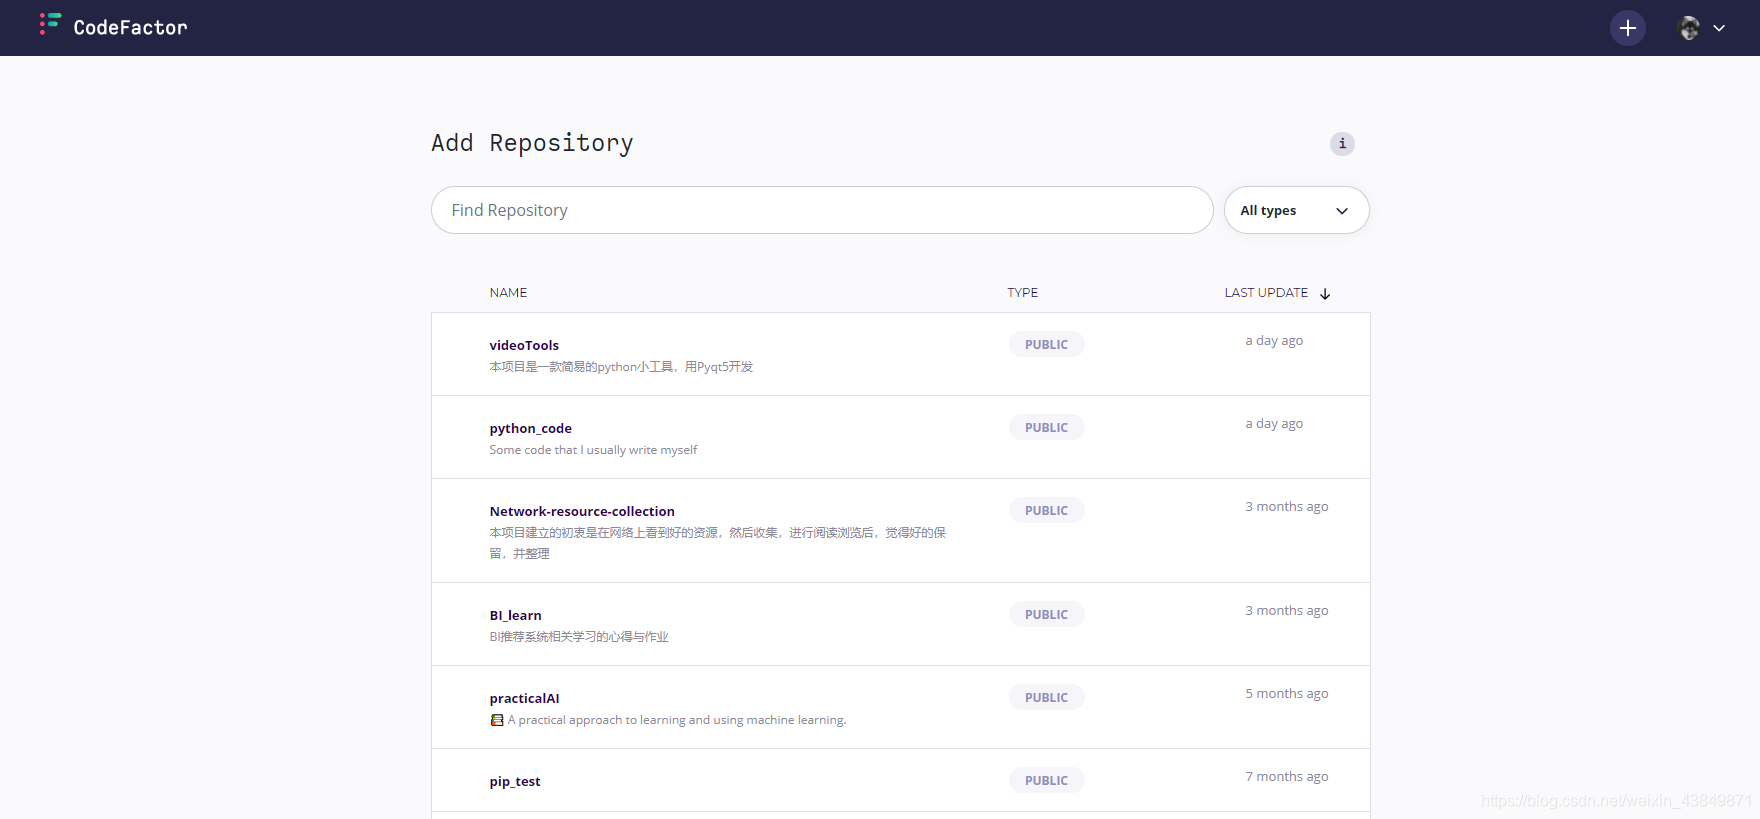The width and height of the screenshot is (1760, 819).
Task: Open the CodeFactor home text link
Action: point(130,28)
